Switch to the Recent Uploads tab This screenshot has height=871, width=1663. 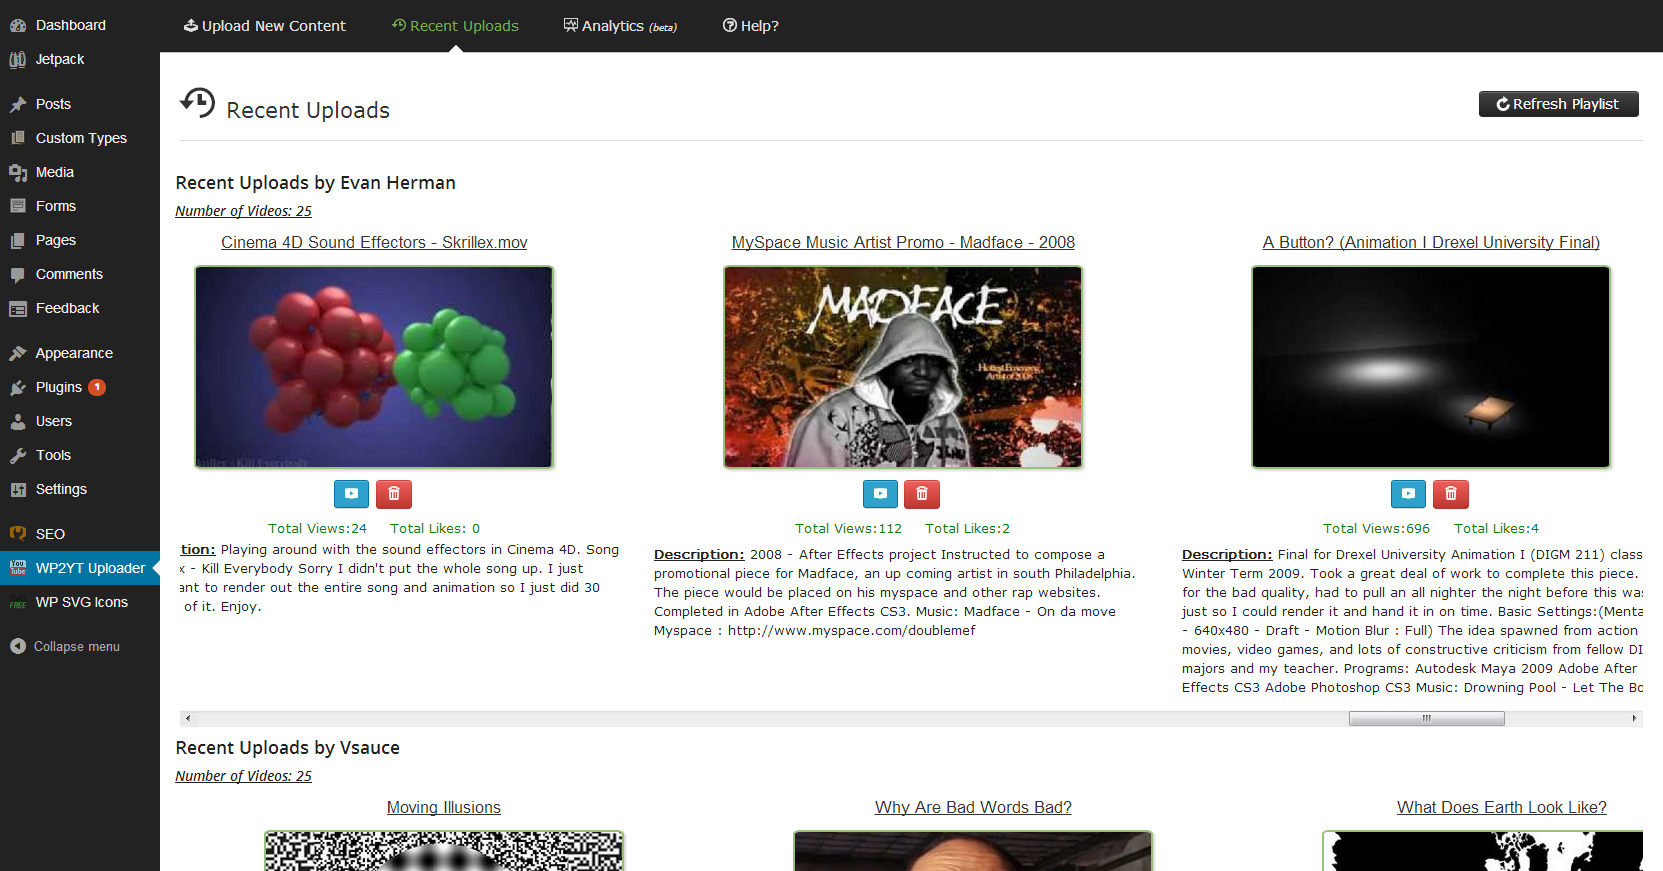(455, 26)
